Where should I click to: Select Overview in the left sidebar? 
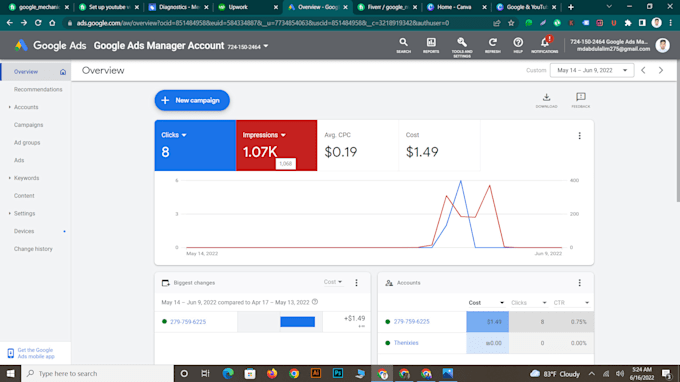pos(26,72)
